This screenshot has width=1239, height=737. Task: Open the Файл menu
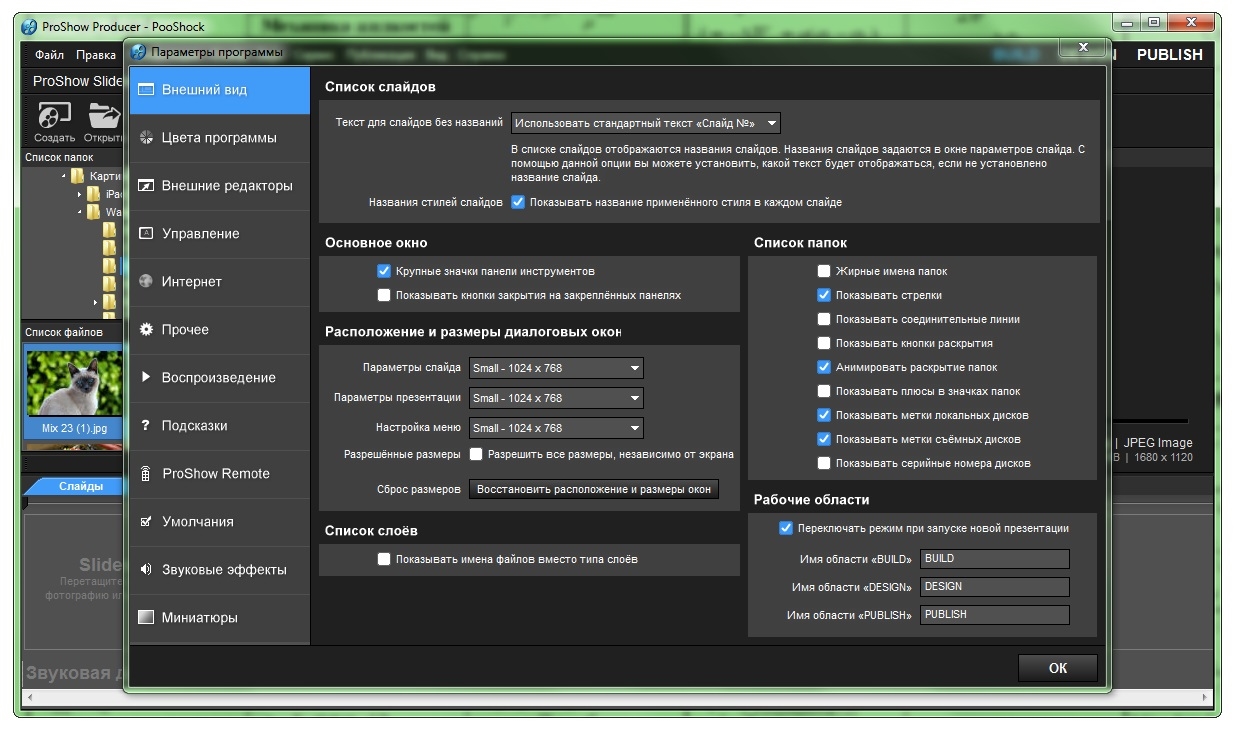49,55
